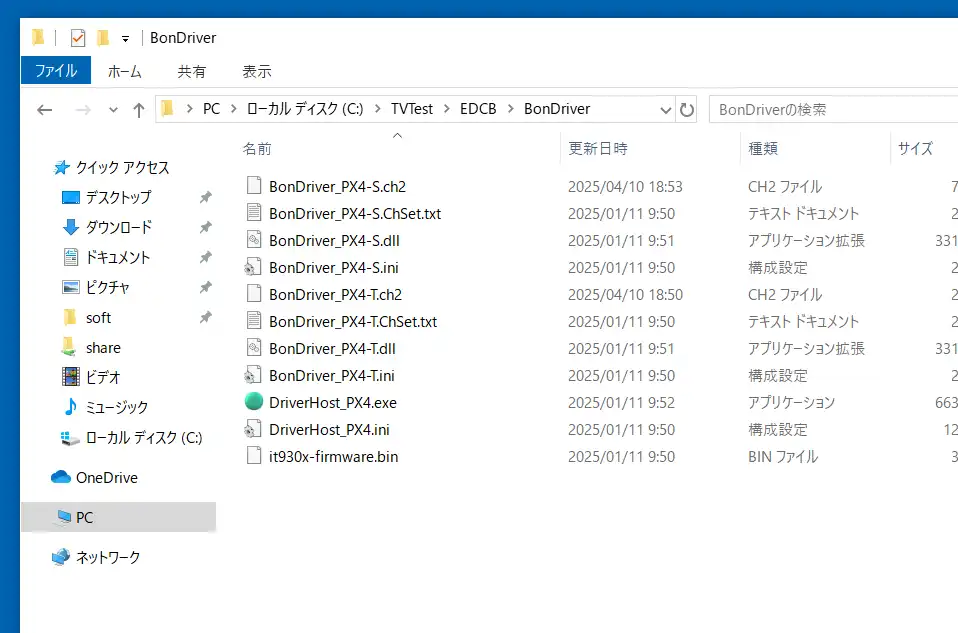Select the BonDriver_PX4-S.ini file icon
This screenshot has height=633, width=958.
253,267
